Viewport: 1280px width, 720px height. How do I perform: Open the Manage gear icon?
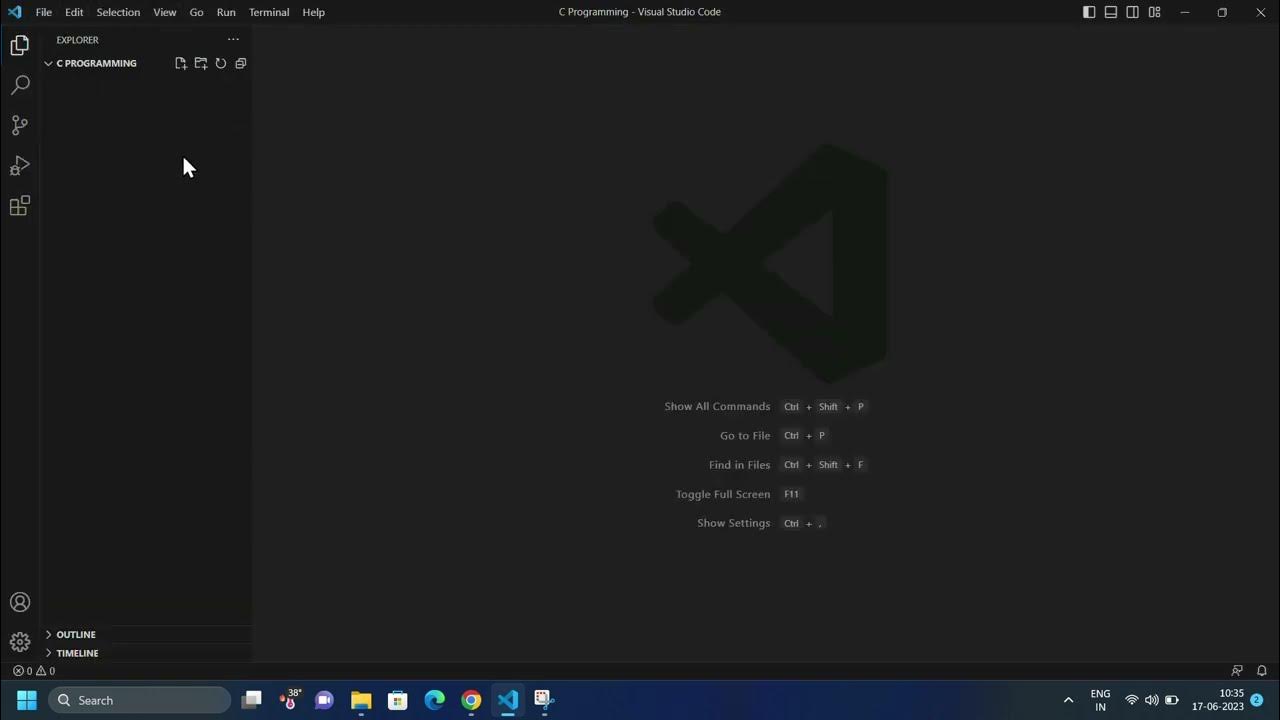[x=20, y=642]
